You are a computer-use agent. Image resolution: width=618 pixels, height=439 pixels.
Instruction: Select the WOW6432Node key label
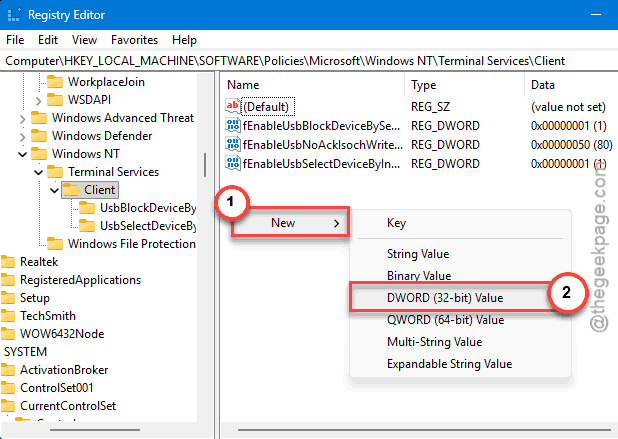pyautogui.click(x=62, y=334)
